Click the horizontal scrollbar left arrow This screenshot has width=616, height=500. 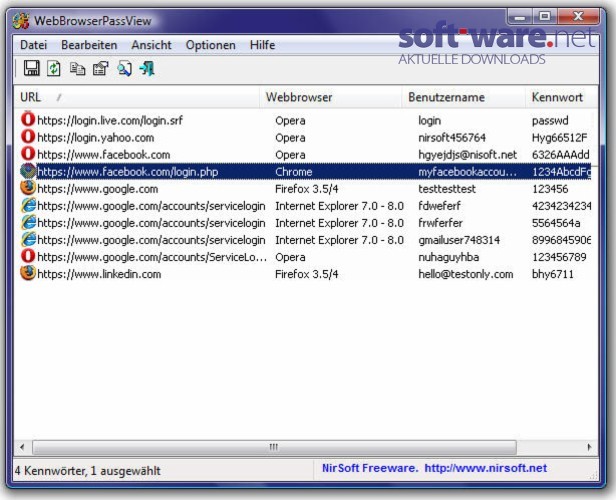22,447
